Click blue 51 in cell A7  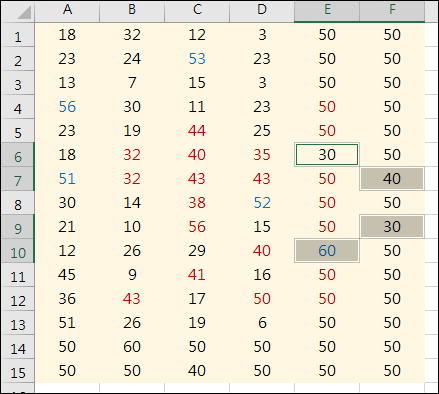point(67,179)
